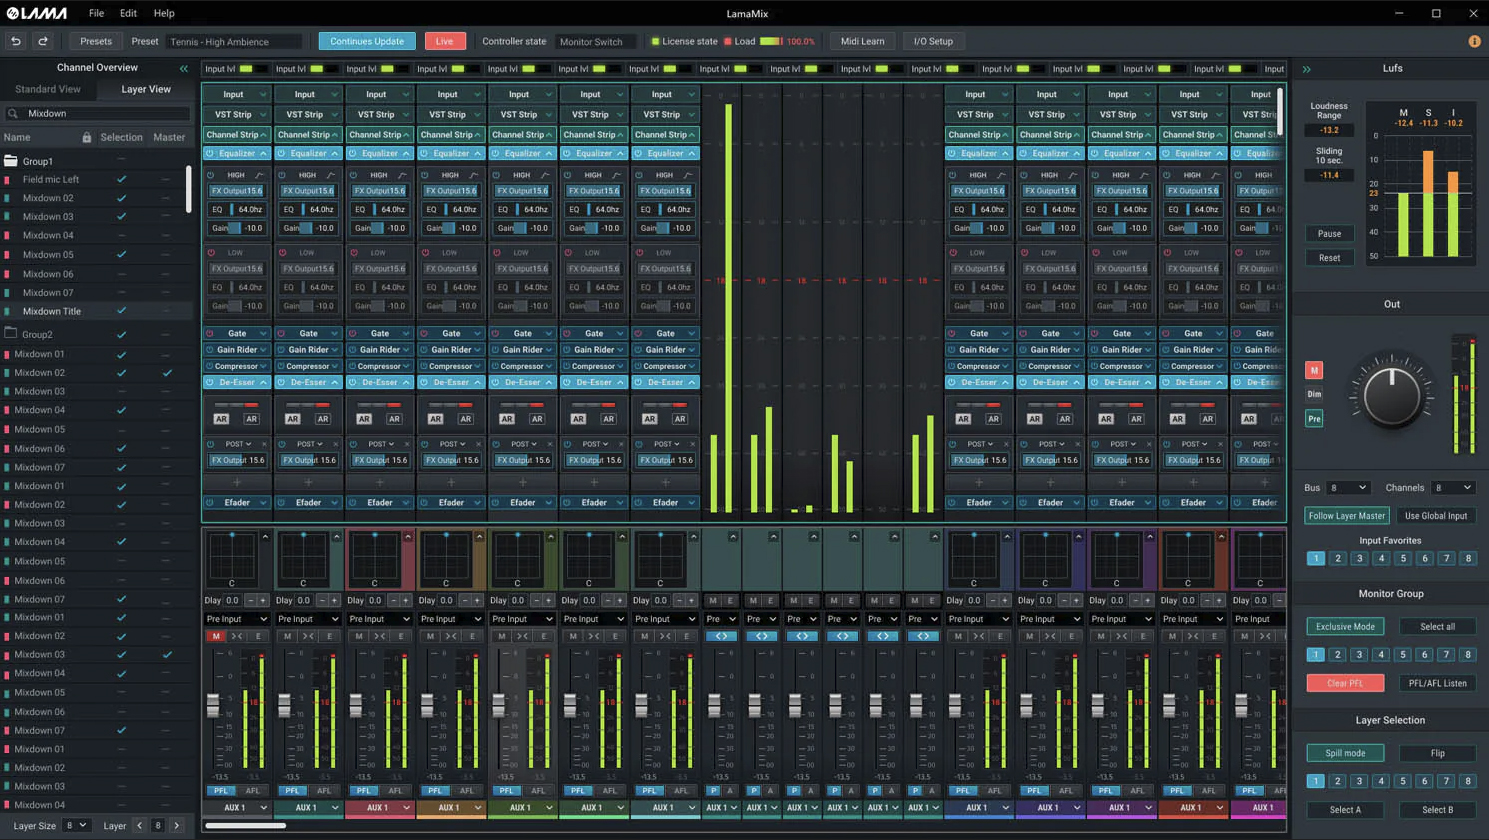Click the lock icon in channel list header
1489x840 pixels.
[86, 137]
